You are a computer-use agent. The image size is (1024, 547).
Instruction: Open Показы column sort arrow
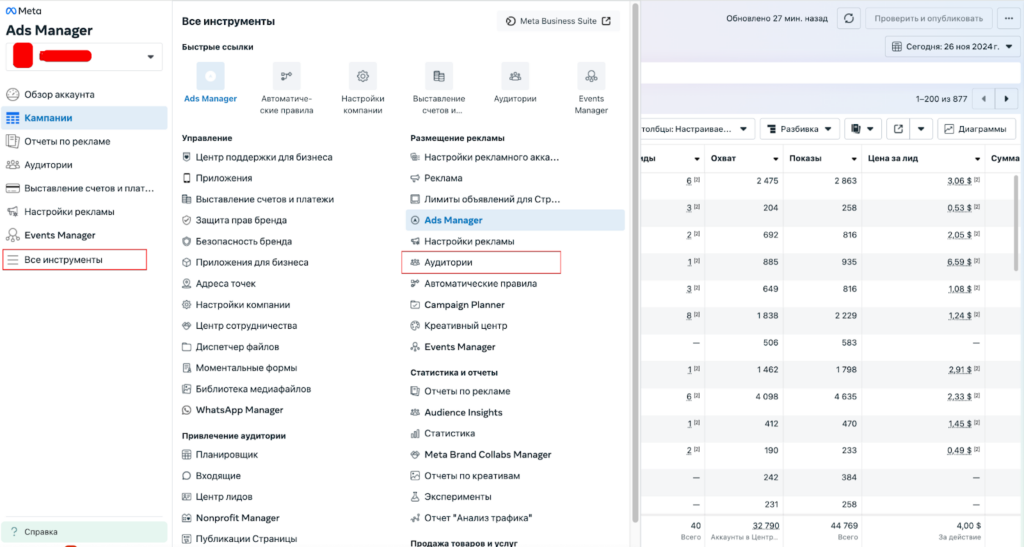[x=854, y=159]
